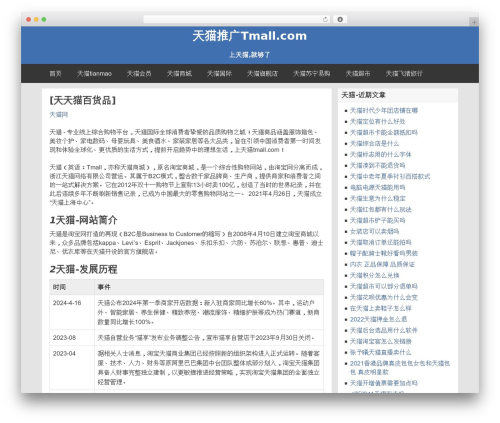The image size is (500, 423).
Task: Open article 天猫红包都有什么玩法
Action: 381,209
